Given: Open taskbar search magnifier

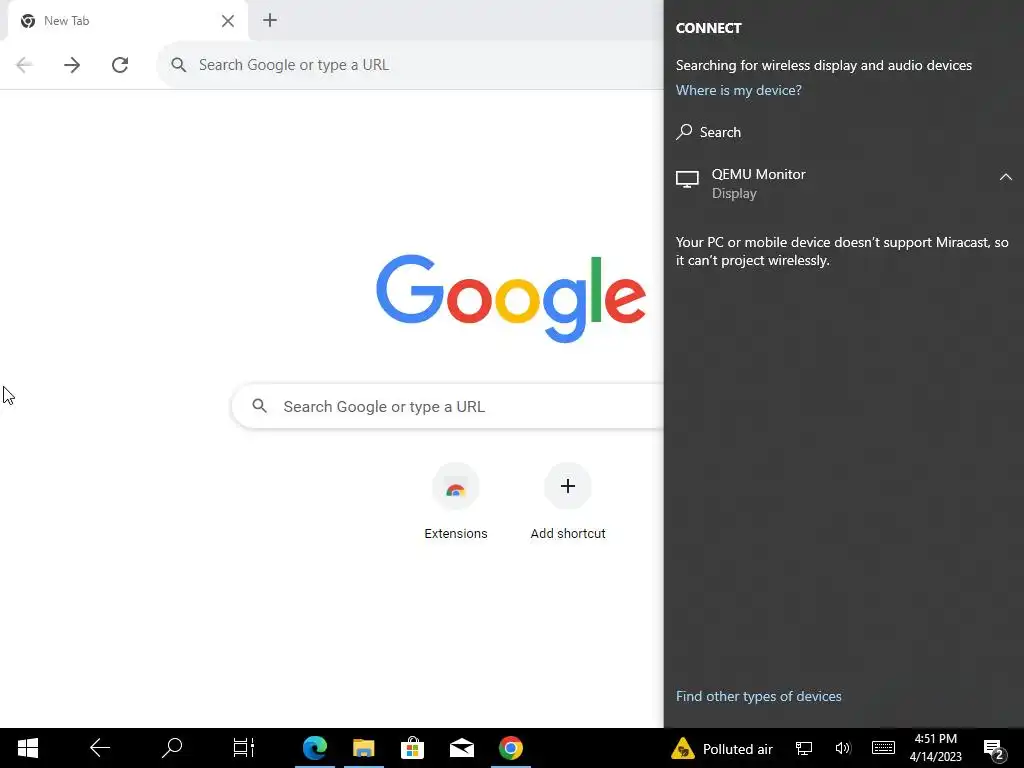Looking at the screenshot, I should (x=172, y=748).
